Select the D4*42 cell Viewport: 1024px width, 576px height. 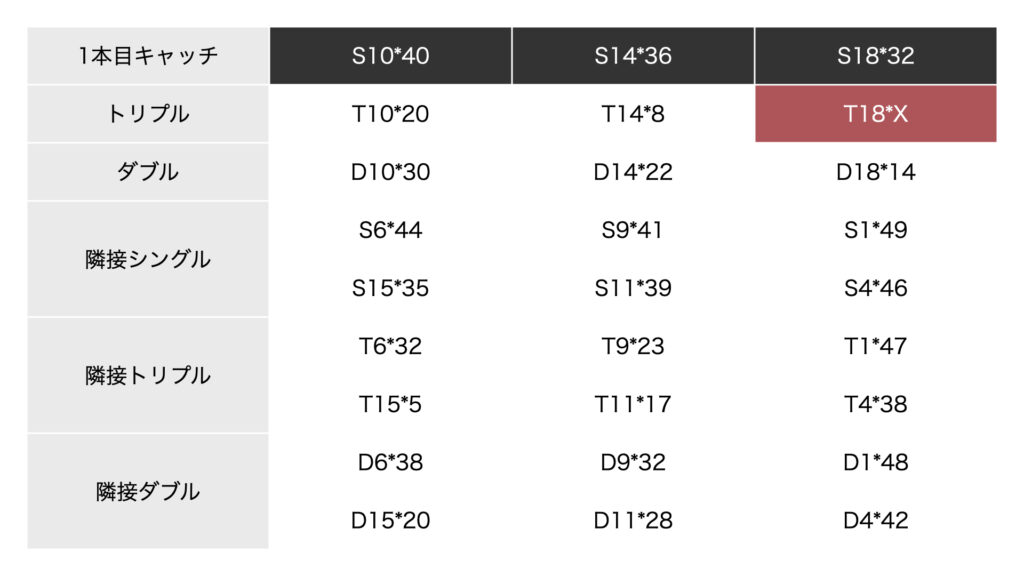coord(876,520)
